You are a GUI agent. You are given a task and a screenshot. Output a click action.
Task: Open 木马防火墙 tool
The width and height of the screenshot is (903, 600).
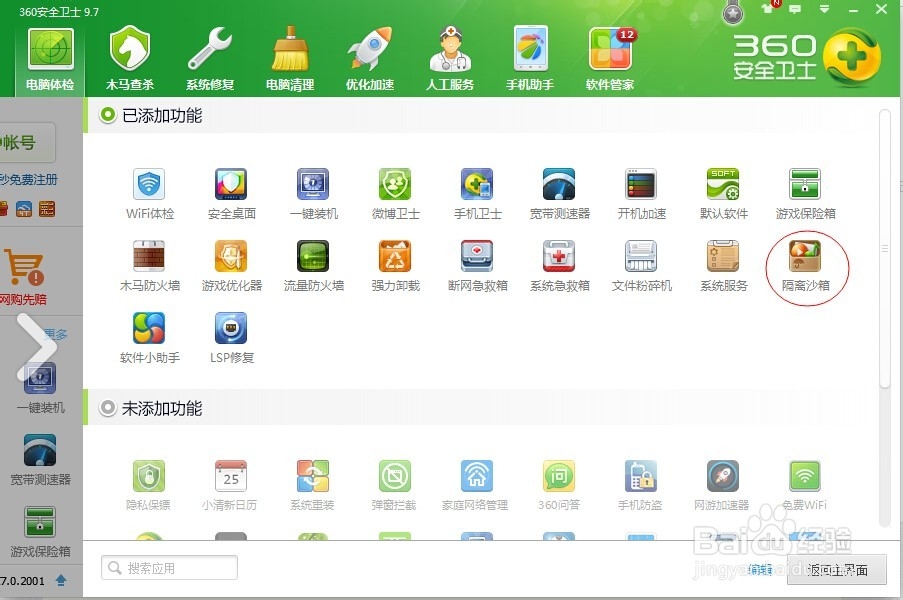tap(150, 265)
